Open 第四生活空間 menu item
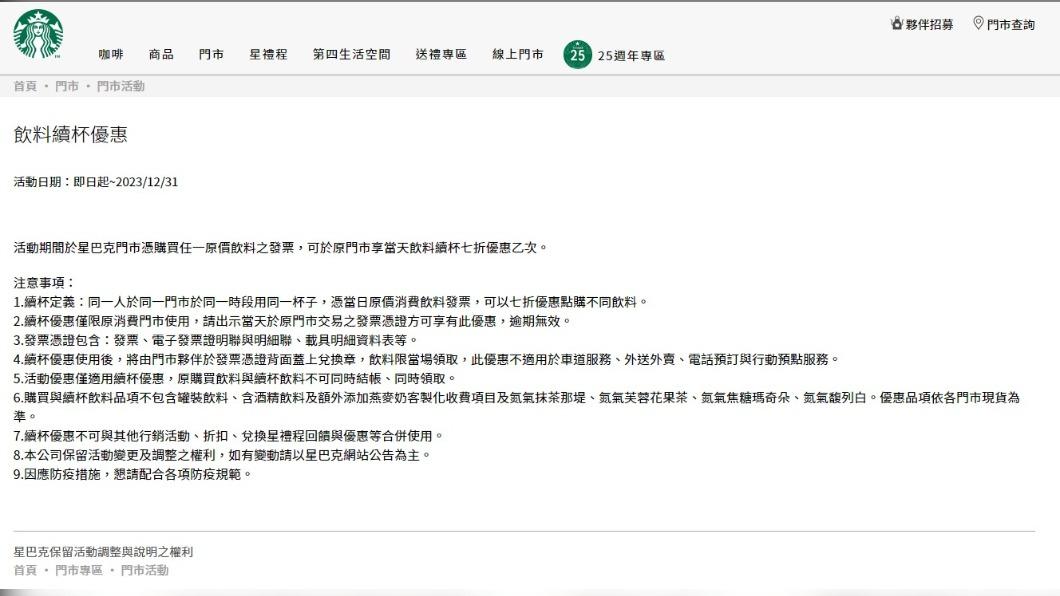The width and height of the screenshot is (1060, 596). click(351, 55)
